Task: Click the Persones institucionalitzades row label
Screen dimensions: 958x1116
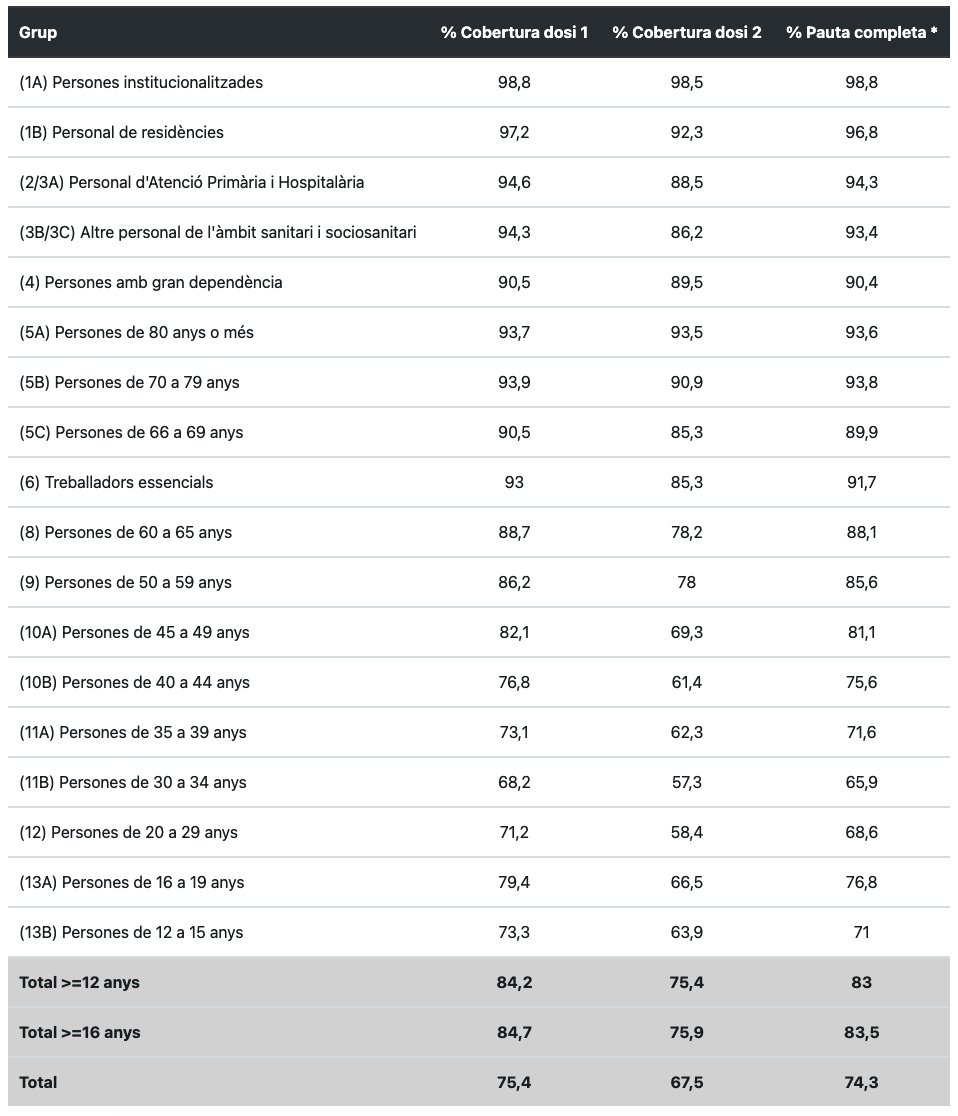Action: (141, 83)
